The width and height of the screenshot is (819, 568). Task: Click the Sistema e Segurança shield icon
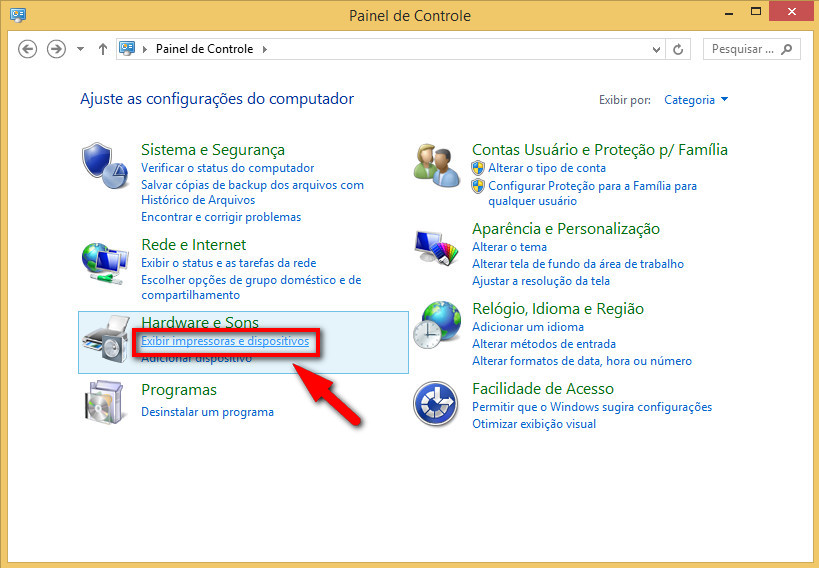[105, 165]
